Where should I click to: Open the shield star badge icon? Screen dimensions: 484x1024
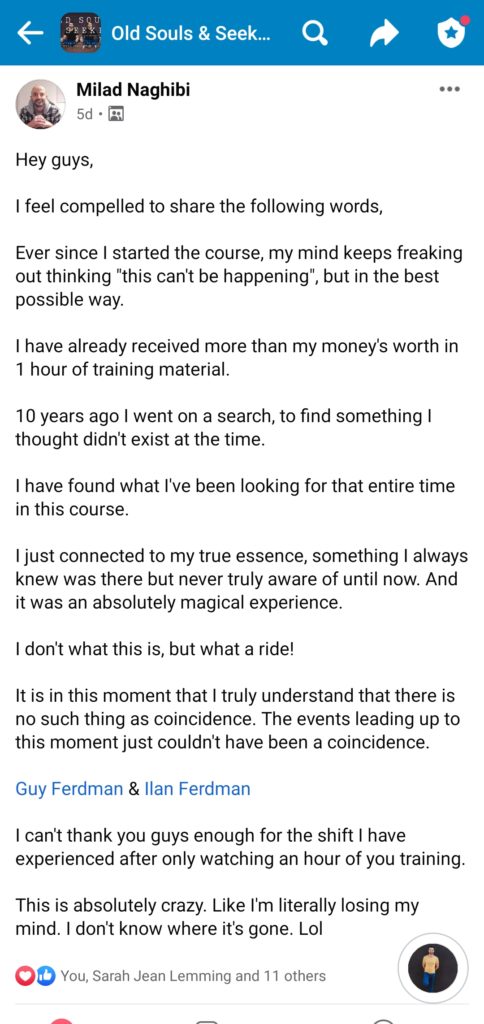pos(452,32)
